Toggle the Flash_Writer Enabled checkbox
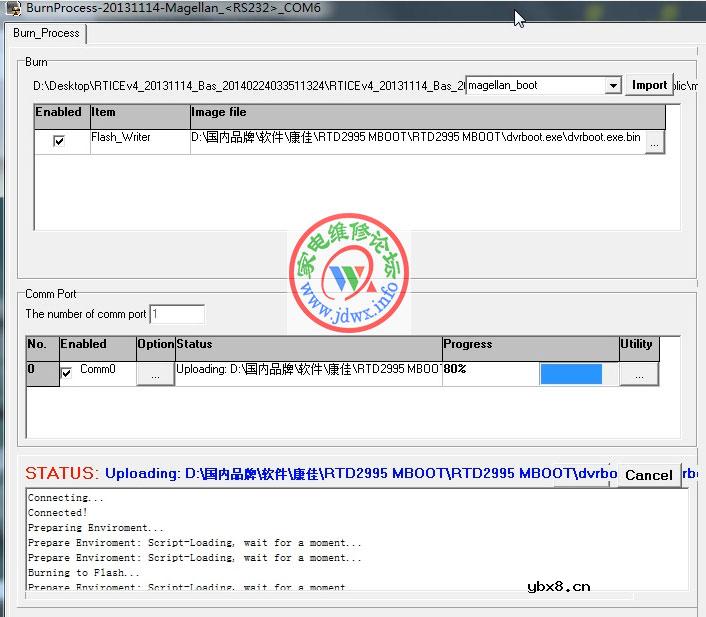The width and height of the screenshot is (706, 617). [59, 141]
